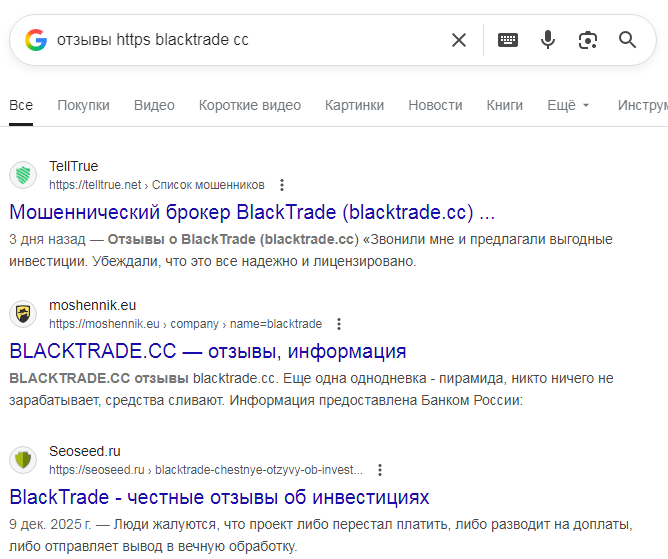Open options menu for moshennik.eu result

tap(339, 324)
